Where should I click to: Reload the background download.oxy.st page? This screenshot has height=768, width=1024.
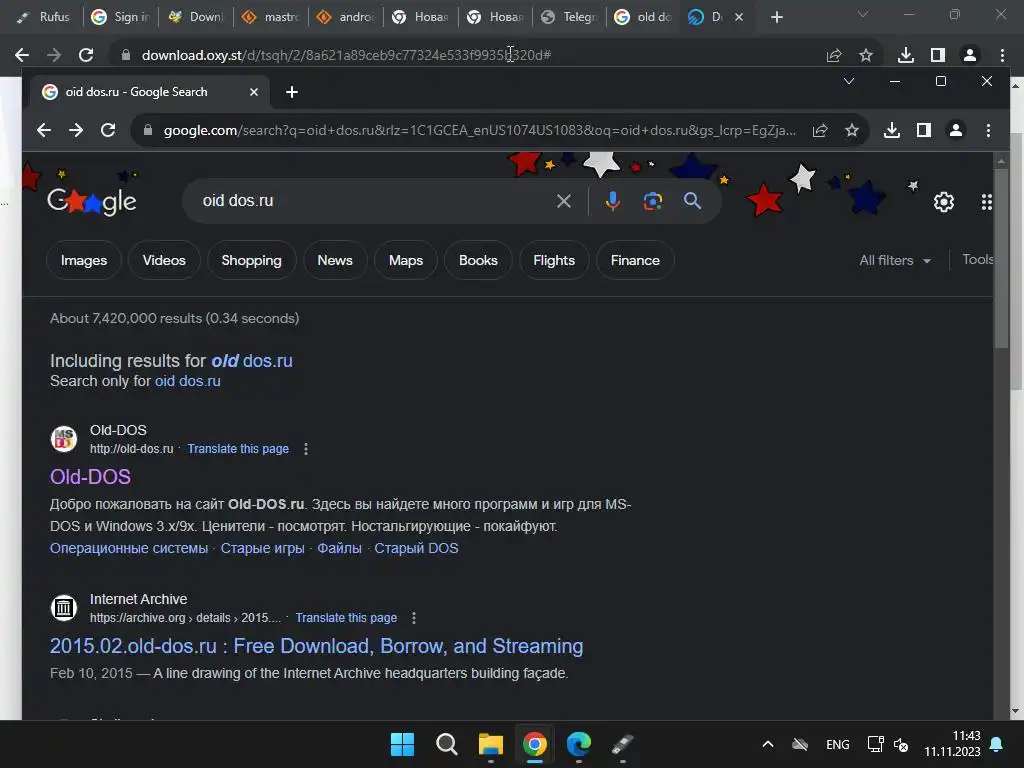pyautogui.click(x=86, y=55)
